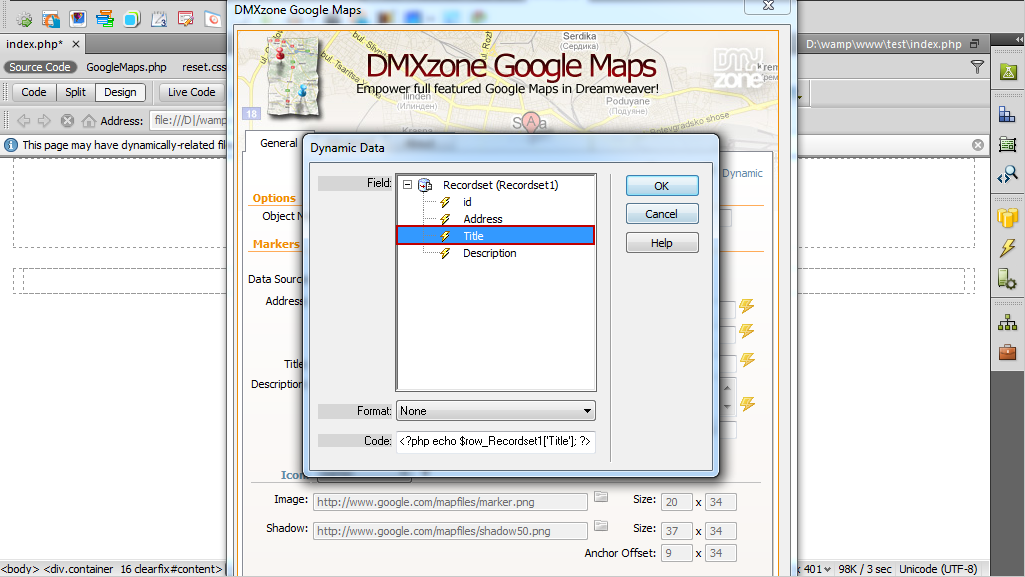
Task: Browse for marker Image with folder icon
Action: pyautogui.click(x=601, y=497)
